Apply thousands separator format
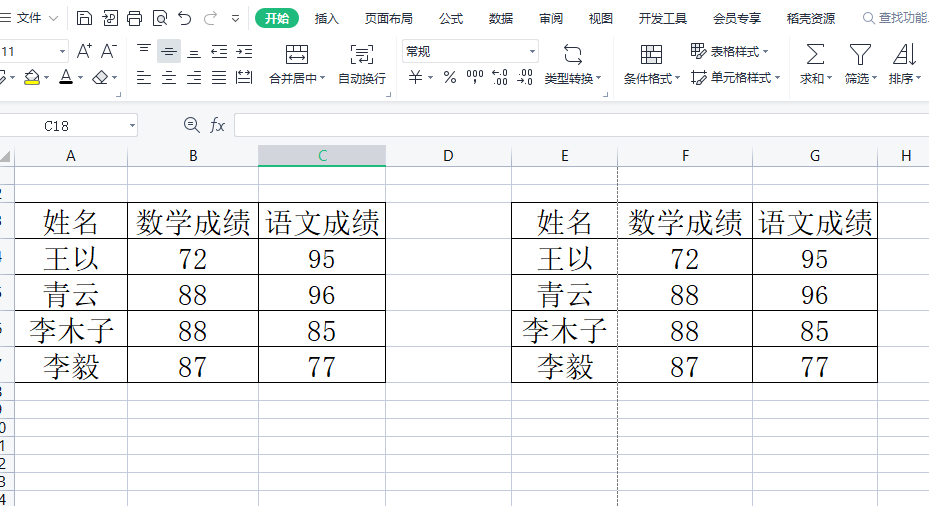Screen dimensions: 929x506 pyautogui.click(x=475, y=77)
